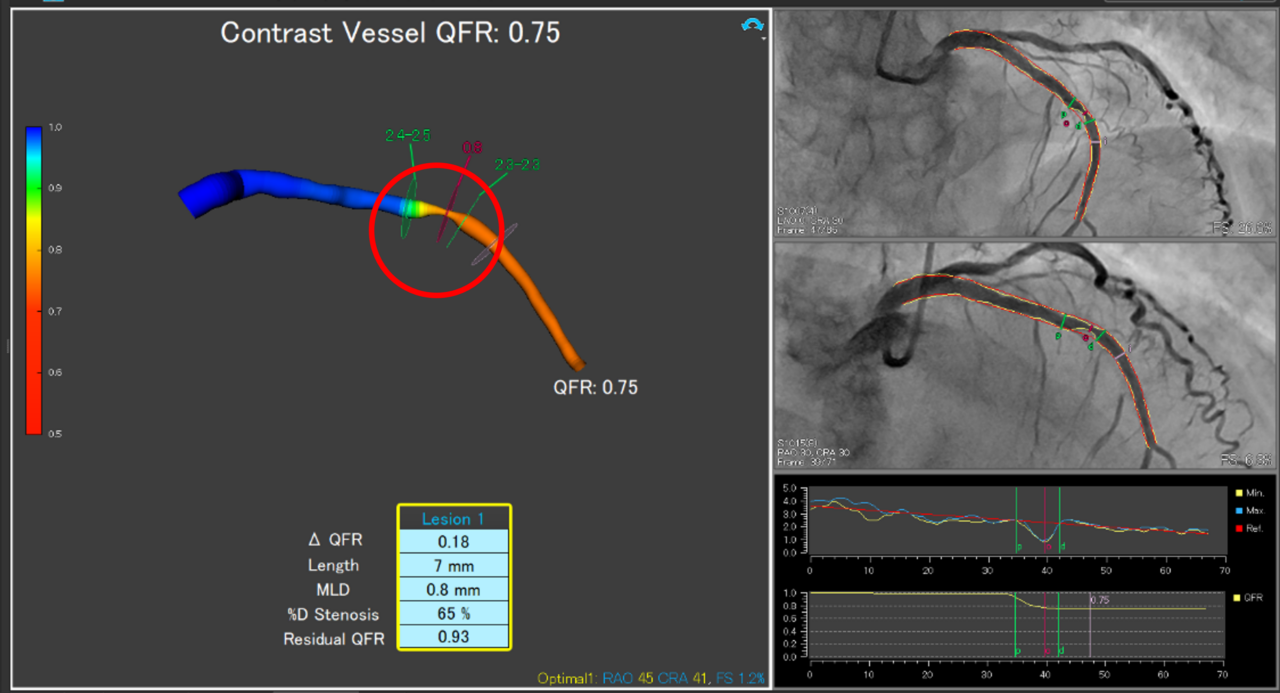Screen dimensions: 1280x693
Task: Click the 24-25 proximal marker label
Action: [407, 135]
